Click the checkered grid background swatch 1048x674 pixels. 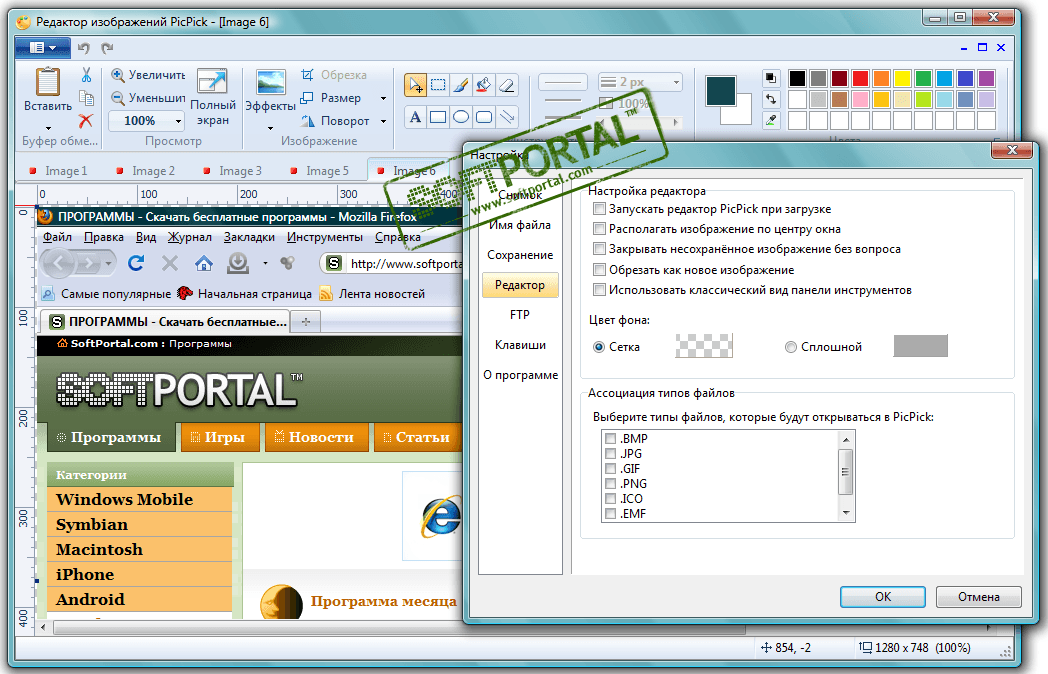(704, 346)
